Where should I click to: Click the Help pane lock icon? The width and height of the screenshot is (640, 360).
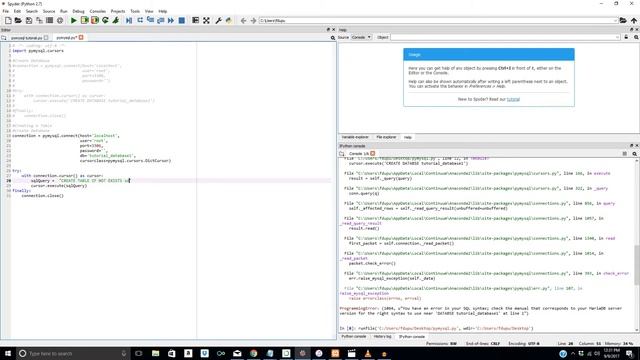(x=626, y=37)
